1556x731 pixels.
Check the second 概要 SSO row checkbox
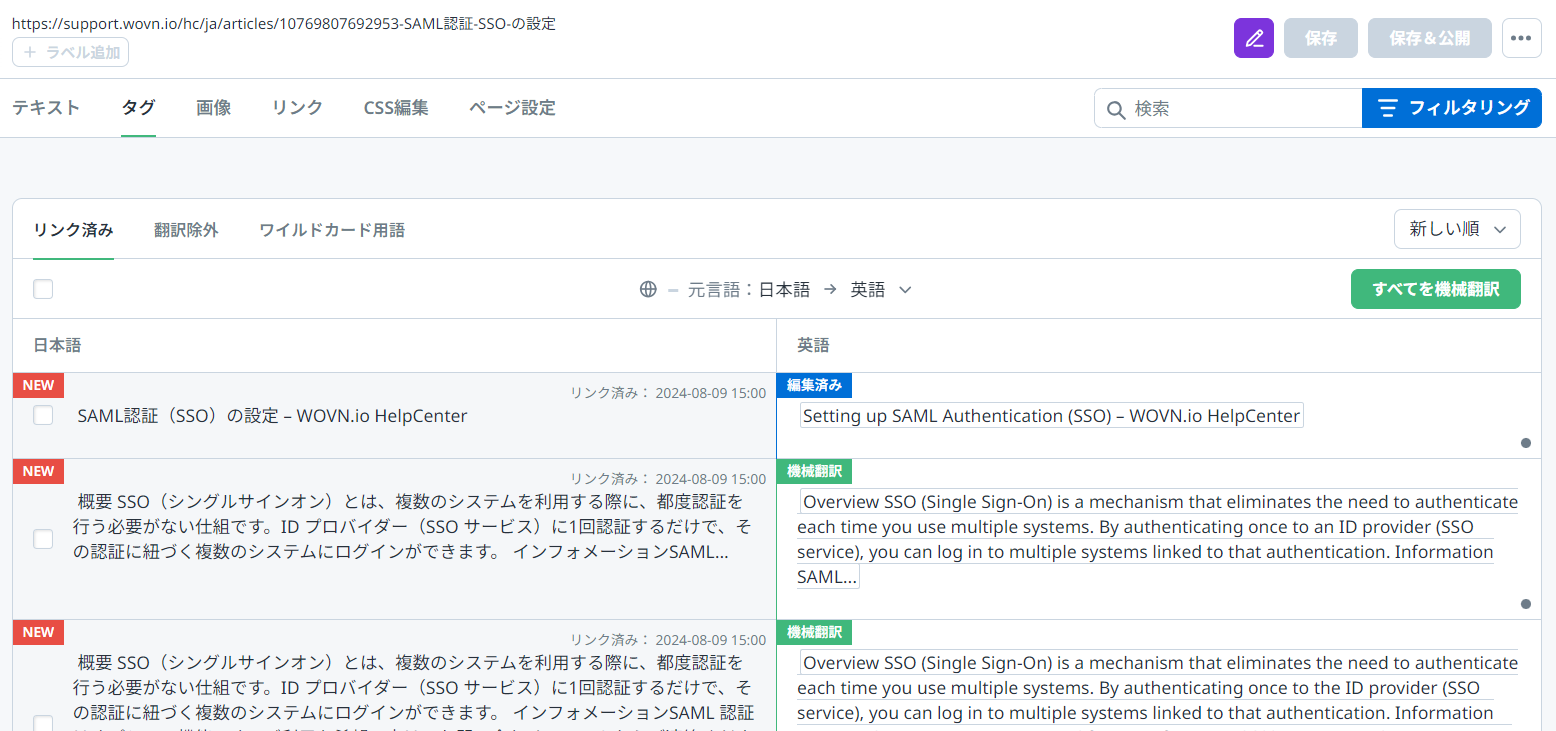43,539
